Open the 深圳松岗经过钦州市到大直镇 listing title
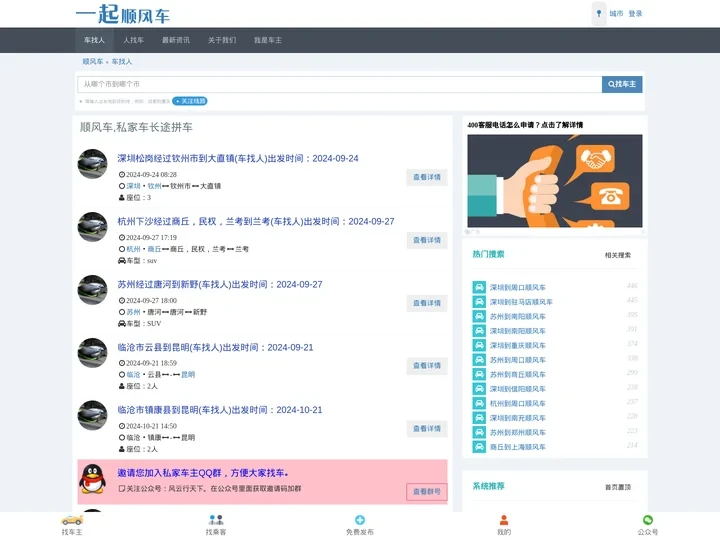Screen dimensions: 720x540 [238, 158]
